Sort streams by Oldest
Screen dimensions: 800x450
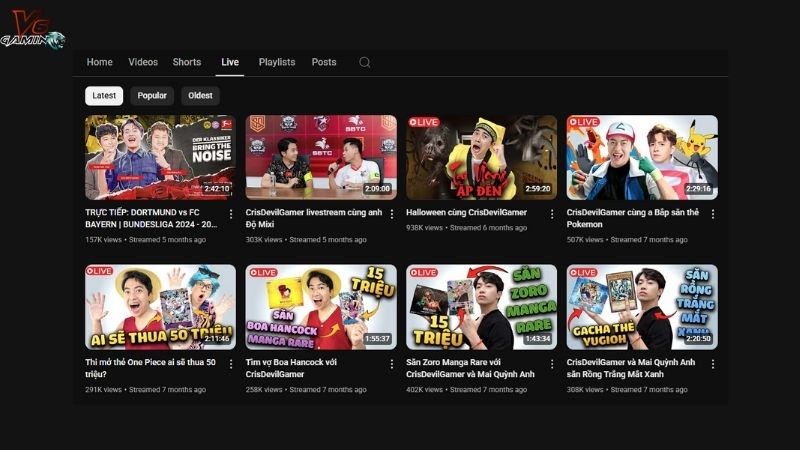[x=200, y=95]
